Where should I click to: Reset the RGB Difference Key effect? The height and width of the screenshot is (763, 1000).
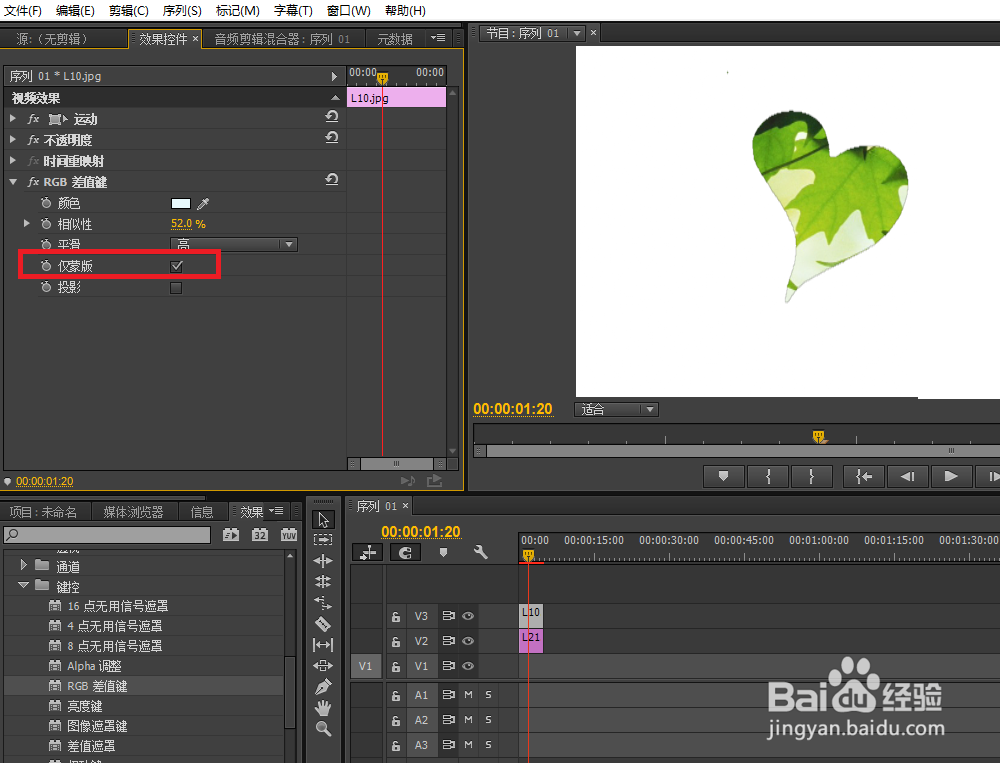click(332, 180)
